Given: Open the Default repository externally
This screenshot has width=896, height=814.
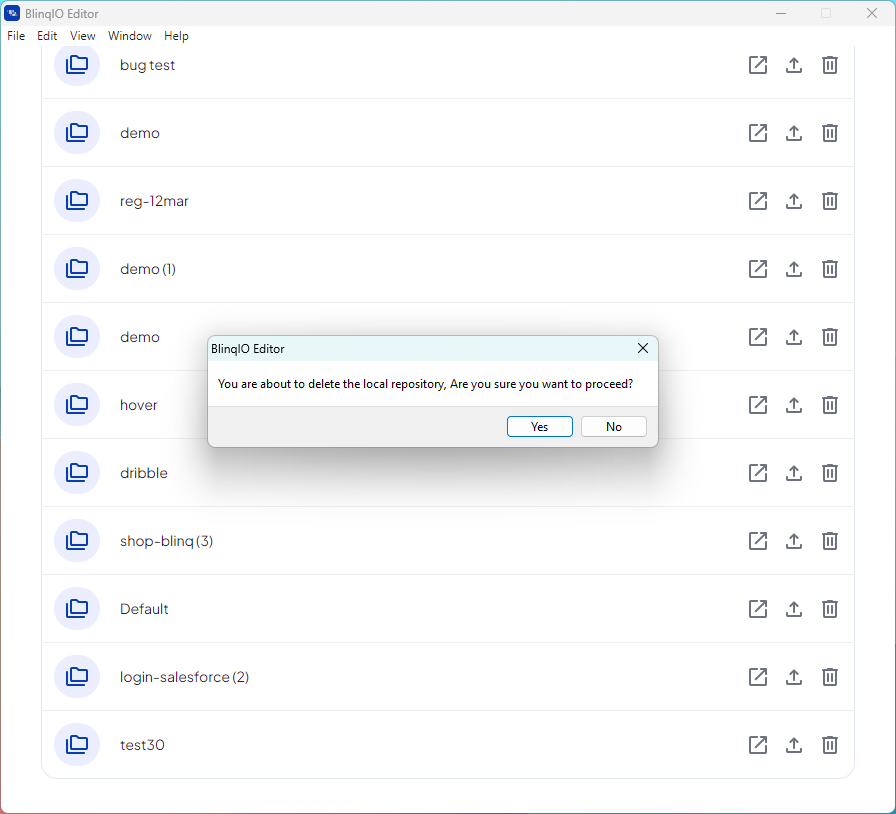Looking at the screenshot, I should [x=758, y=609].
